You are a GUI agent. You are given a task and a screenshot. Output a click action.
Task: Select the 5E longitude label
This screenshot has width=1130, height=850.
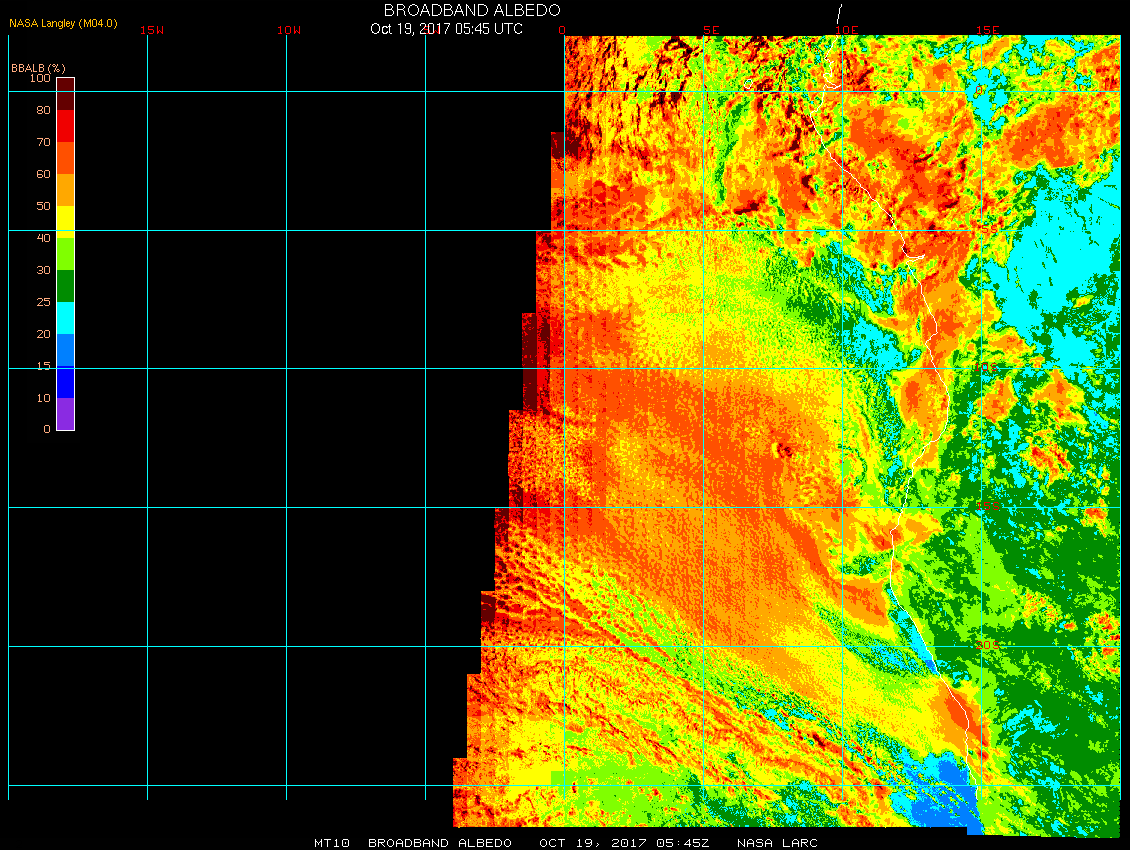tap(711, 30)
